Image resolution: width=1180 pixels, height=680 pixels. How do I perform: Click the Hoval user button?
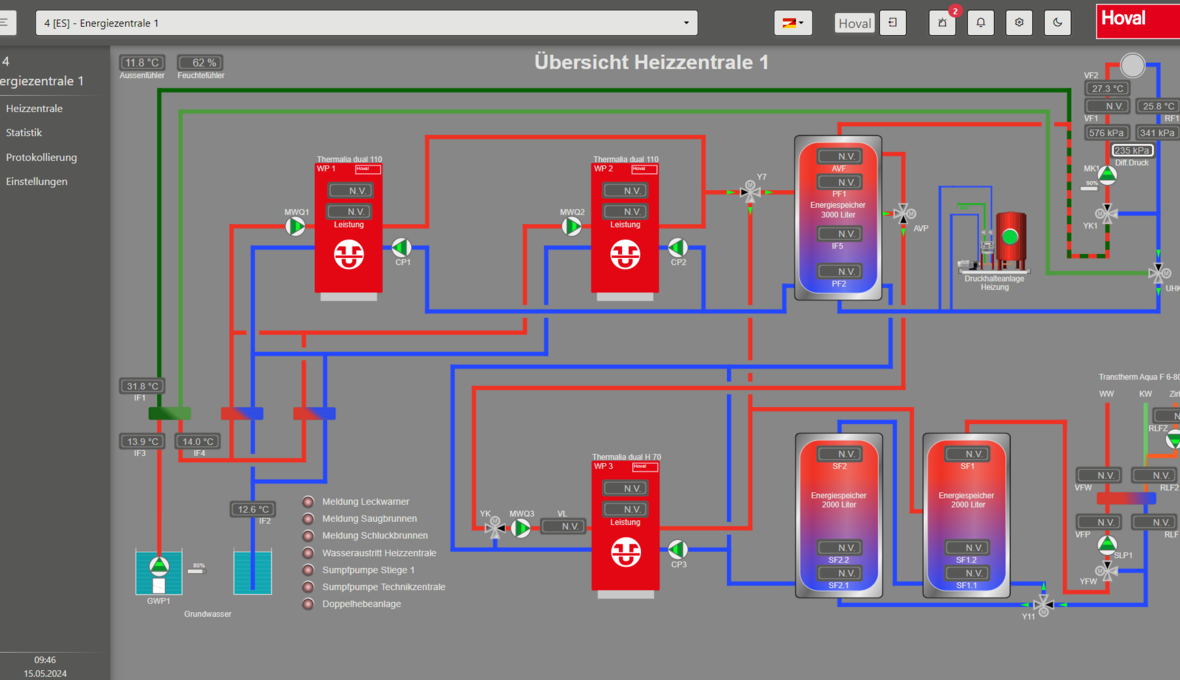pyautogui.click(x=854, y=23)
